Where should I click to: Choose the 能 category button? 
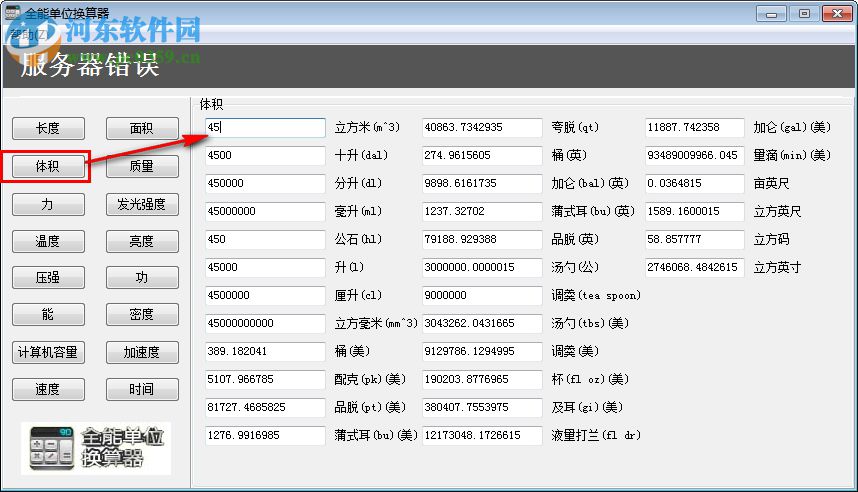48,314
